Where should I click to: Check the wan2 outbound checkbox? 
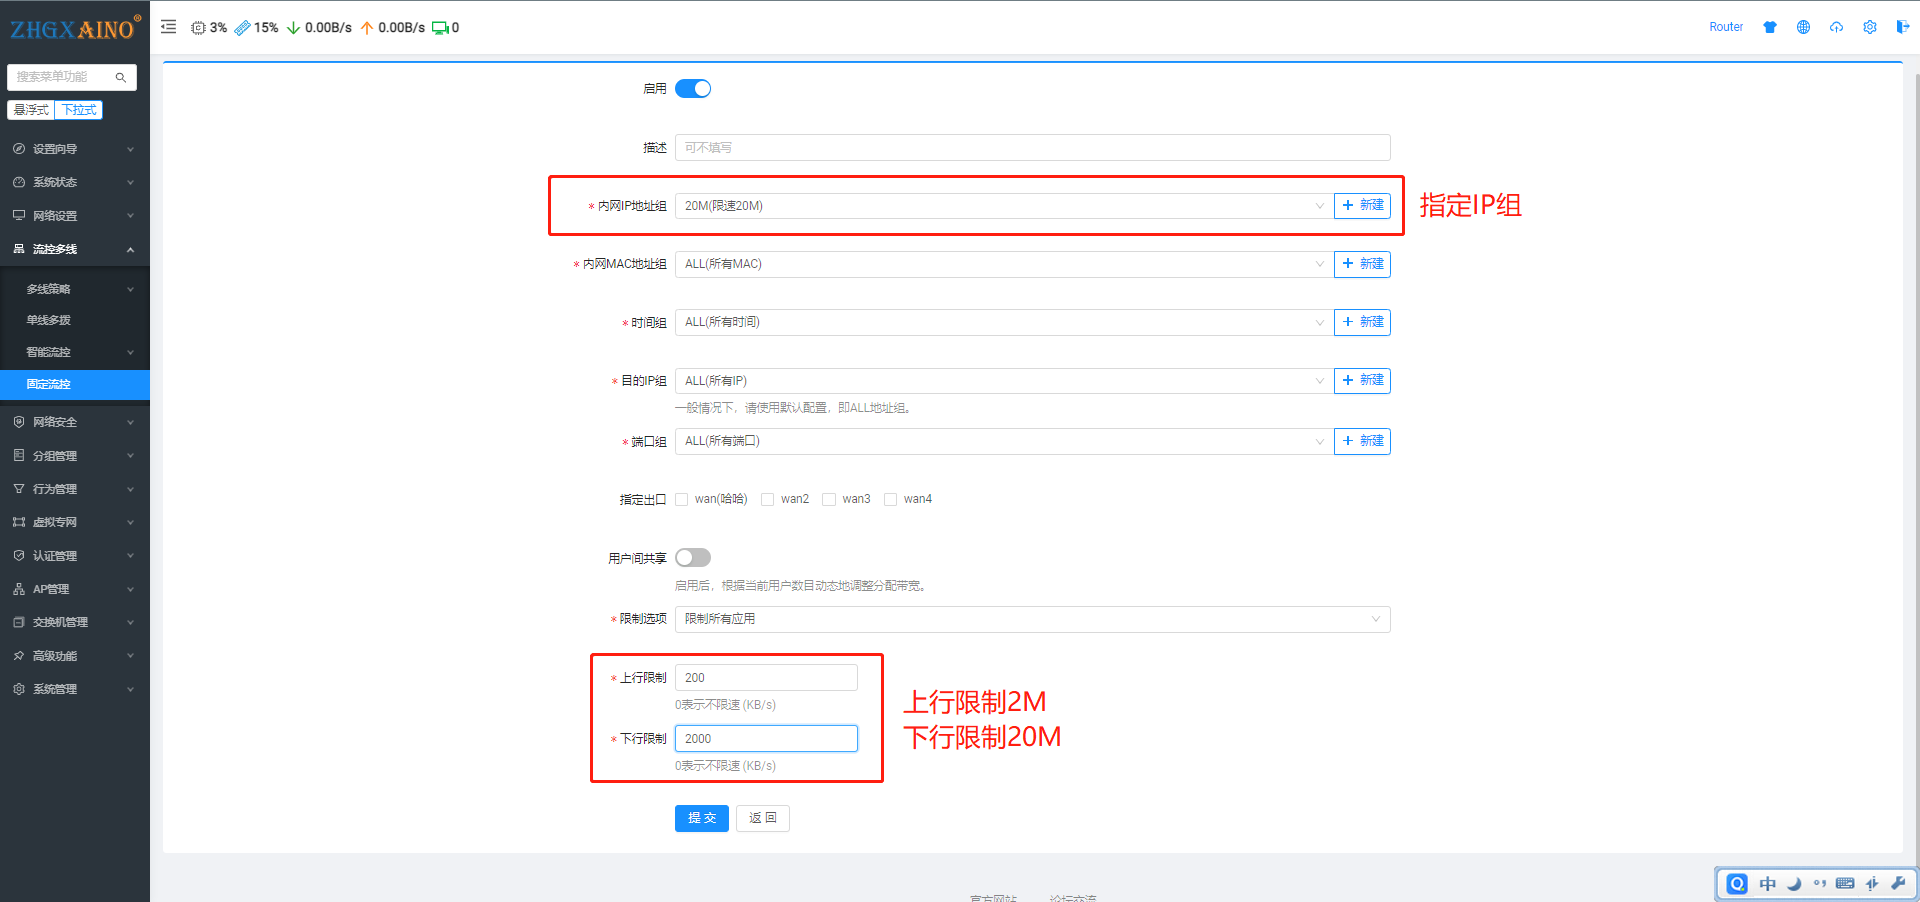[768, 499]
